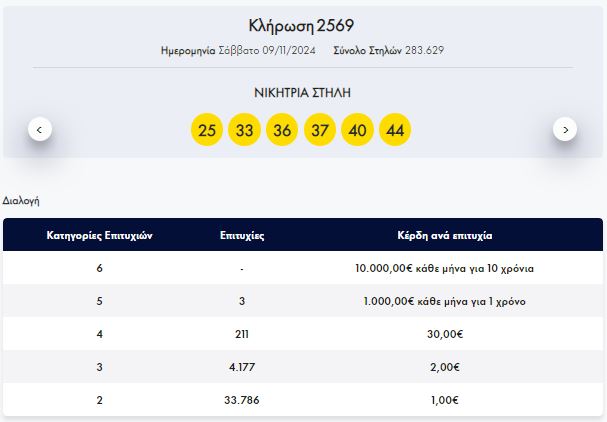
Task: Click the 33.786 winners cell
Action: point(241,400)
